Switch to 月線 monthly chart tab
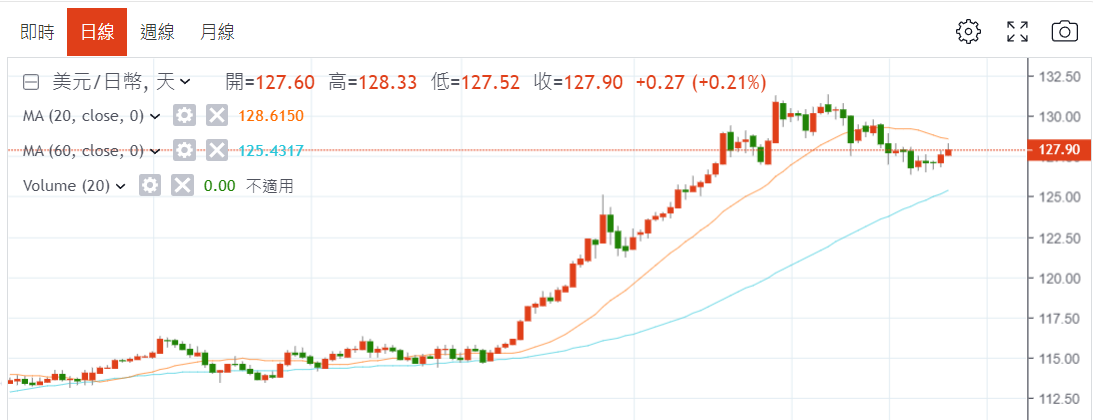 pyautogui.click(x=217, y=32)
